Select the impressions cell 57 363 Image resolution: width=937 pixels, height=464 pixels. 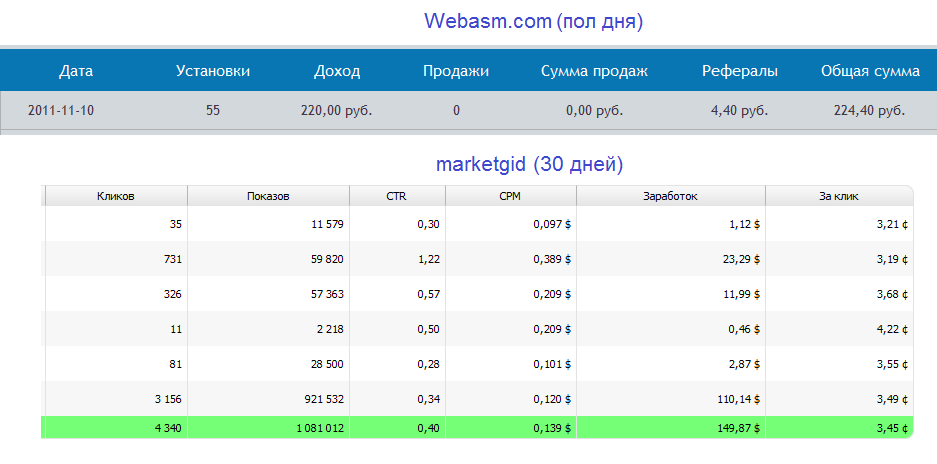(325, 294)
